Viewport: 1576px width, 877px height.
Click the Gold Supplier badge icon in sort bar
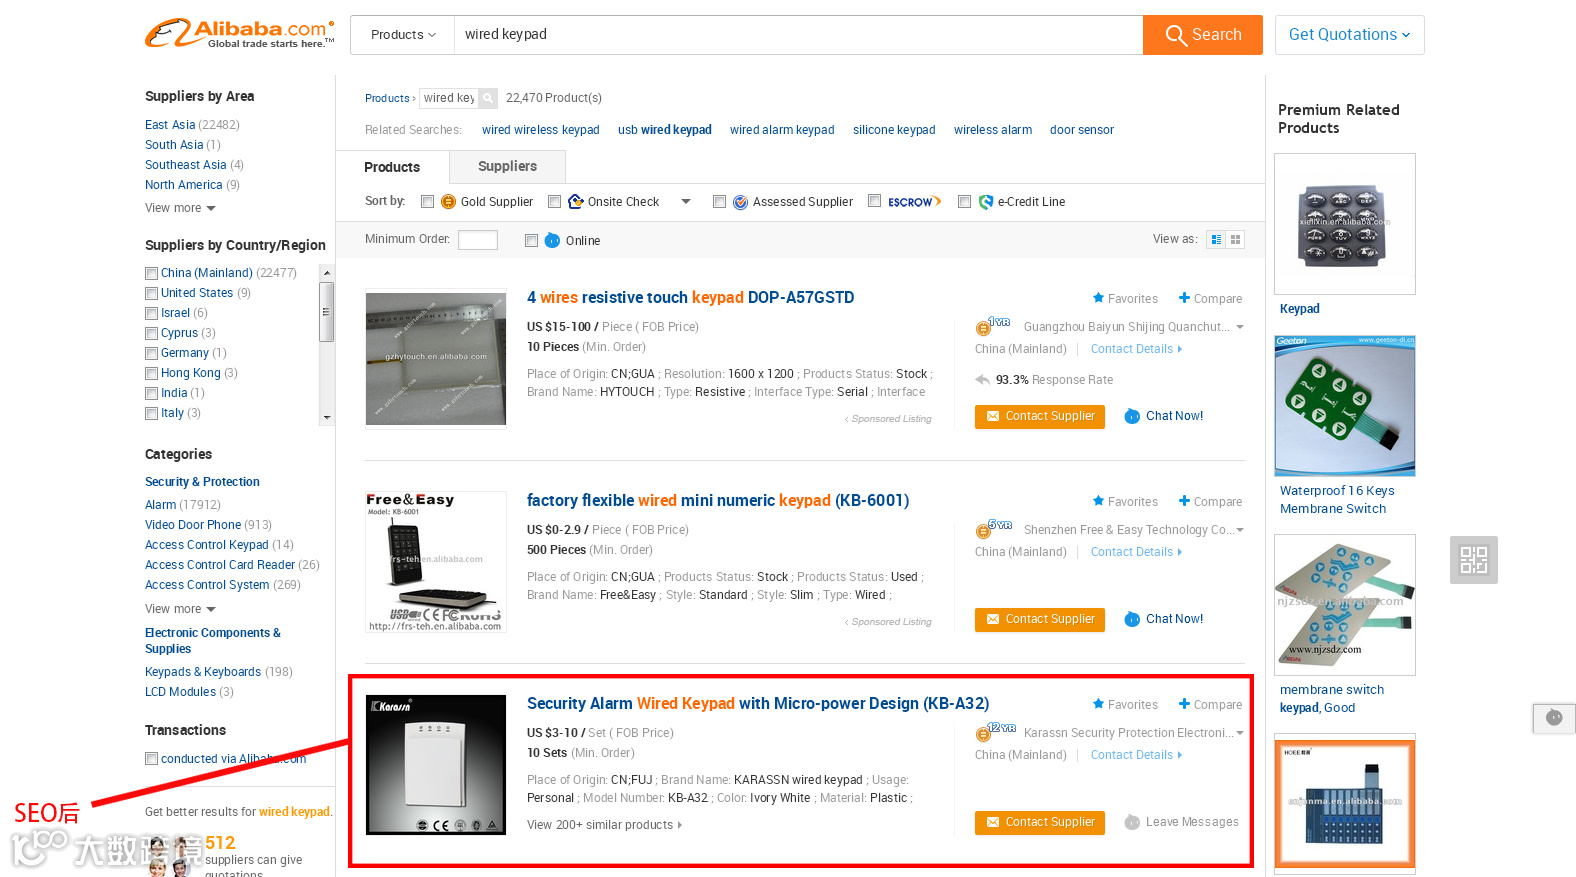(x=449, y=202)
